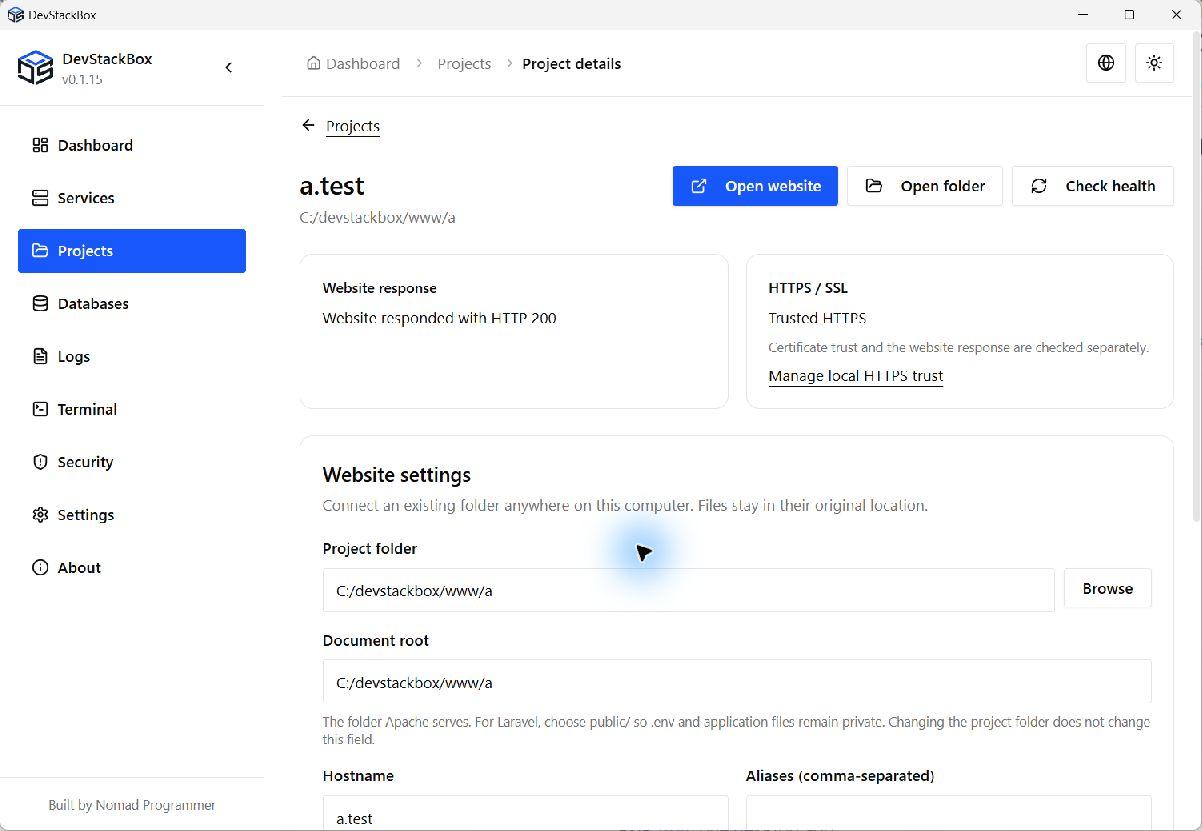Image resolution: width=1202 pixels, height=831 pixels.
Task: Close the DevStackBox window
Action: [x=1176, y=15]
